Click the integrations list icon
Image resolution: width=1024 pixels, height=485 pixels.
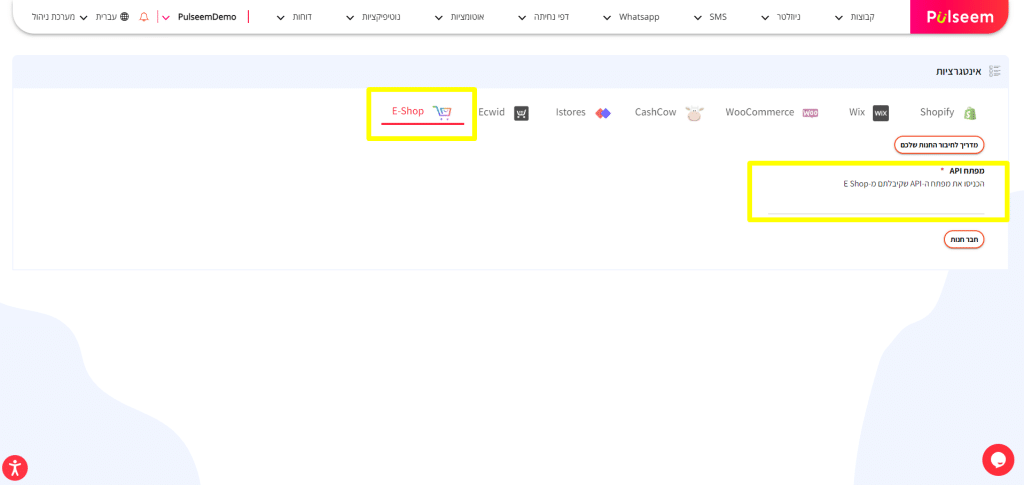(995, 71)
